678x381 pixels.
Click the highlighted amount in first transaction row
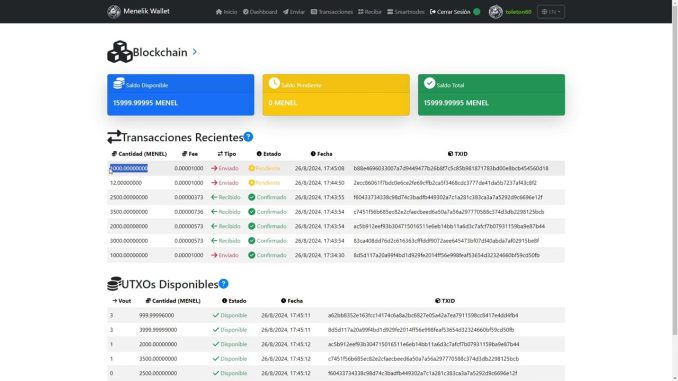[128, 168]
